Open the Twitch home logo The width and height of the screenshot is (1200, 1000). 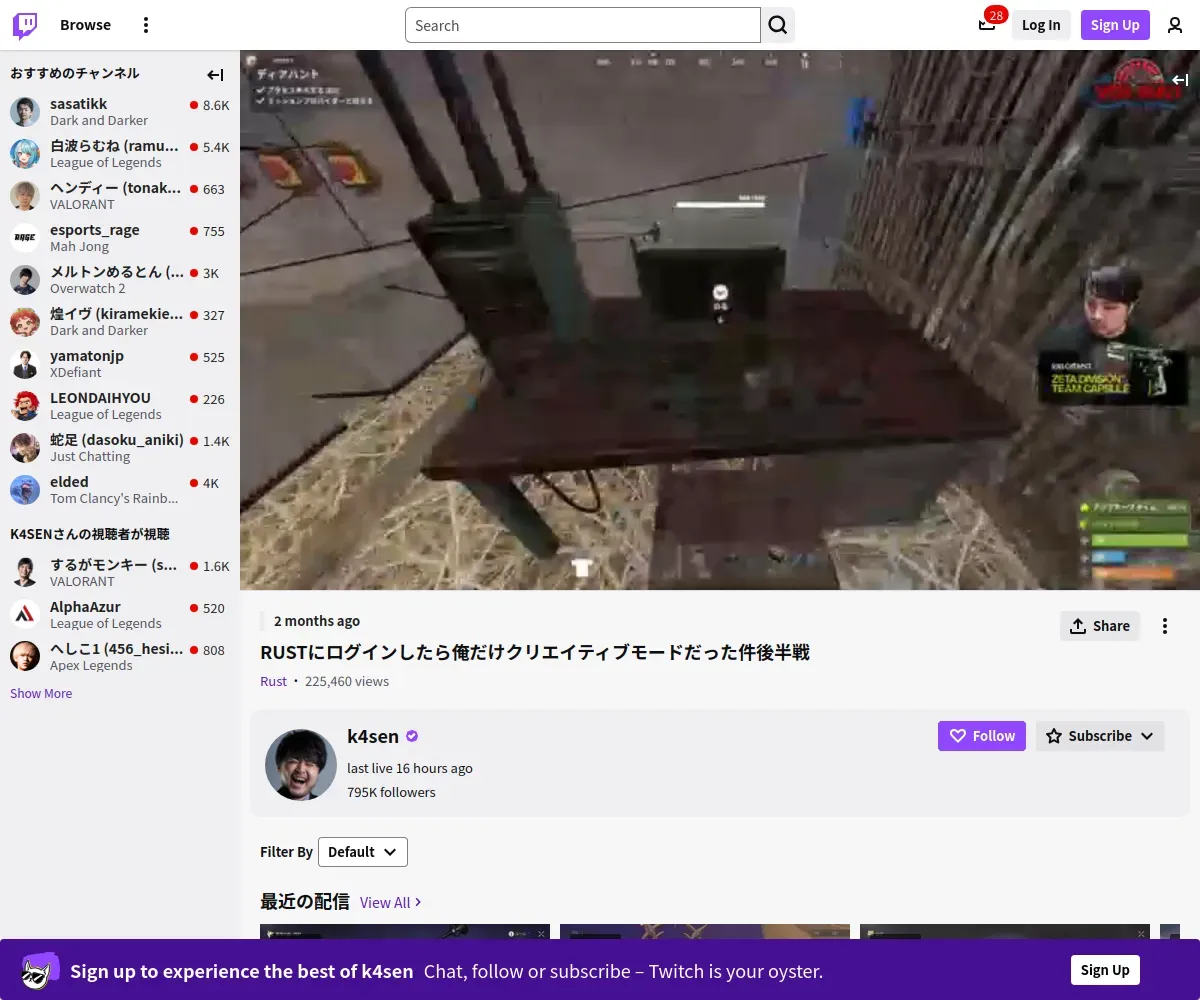click(25, 25)
